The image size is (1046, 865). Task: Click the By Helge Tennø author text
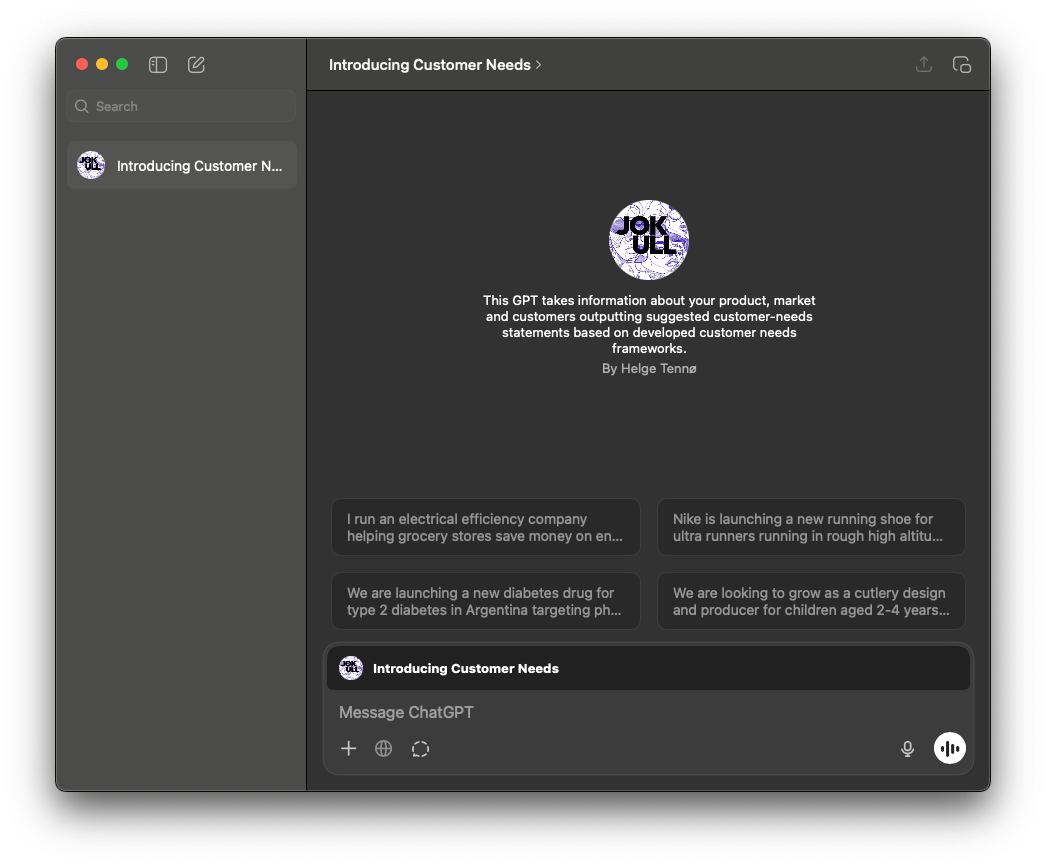(649, 369)
